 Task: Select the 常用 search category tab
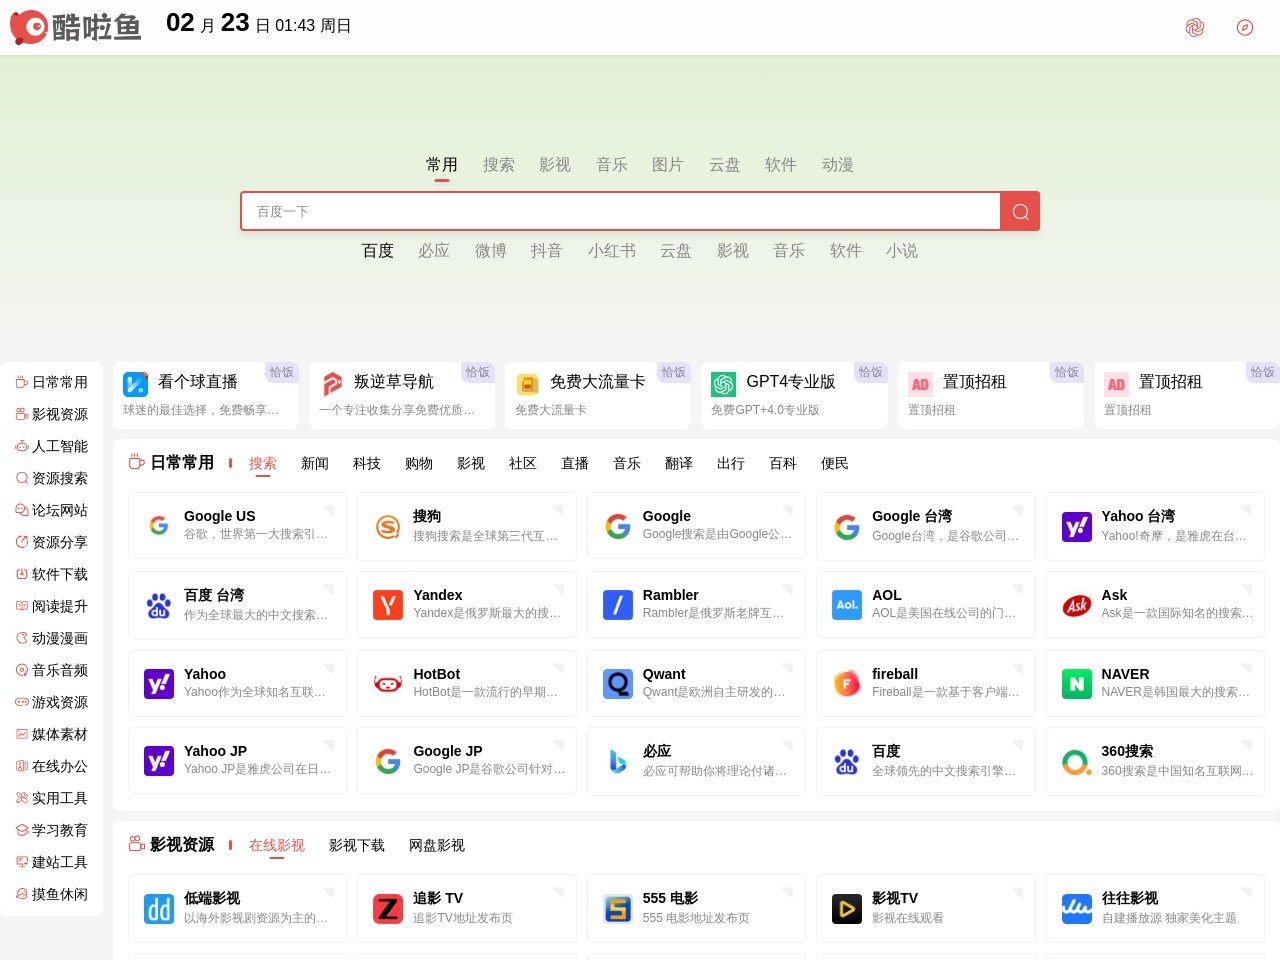point(442,165)
